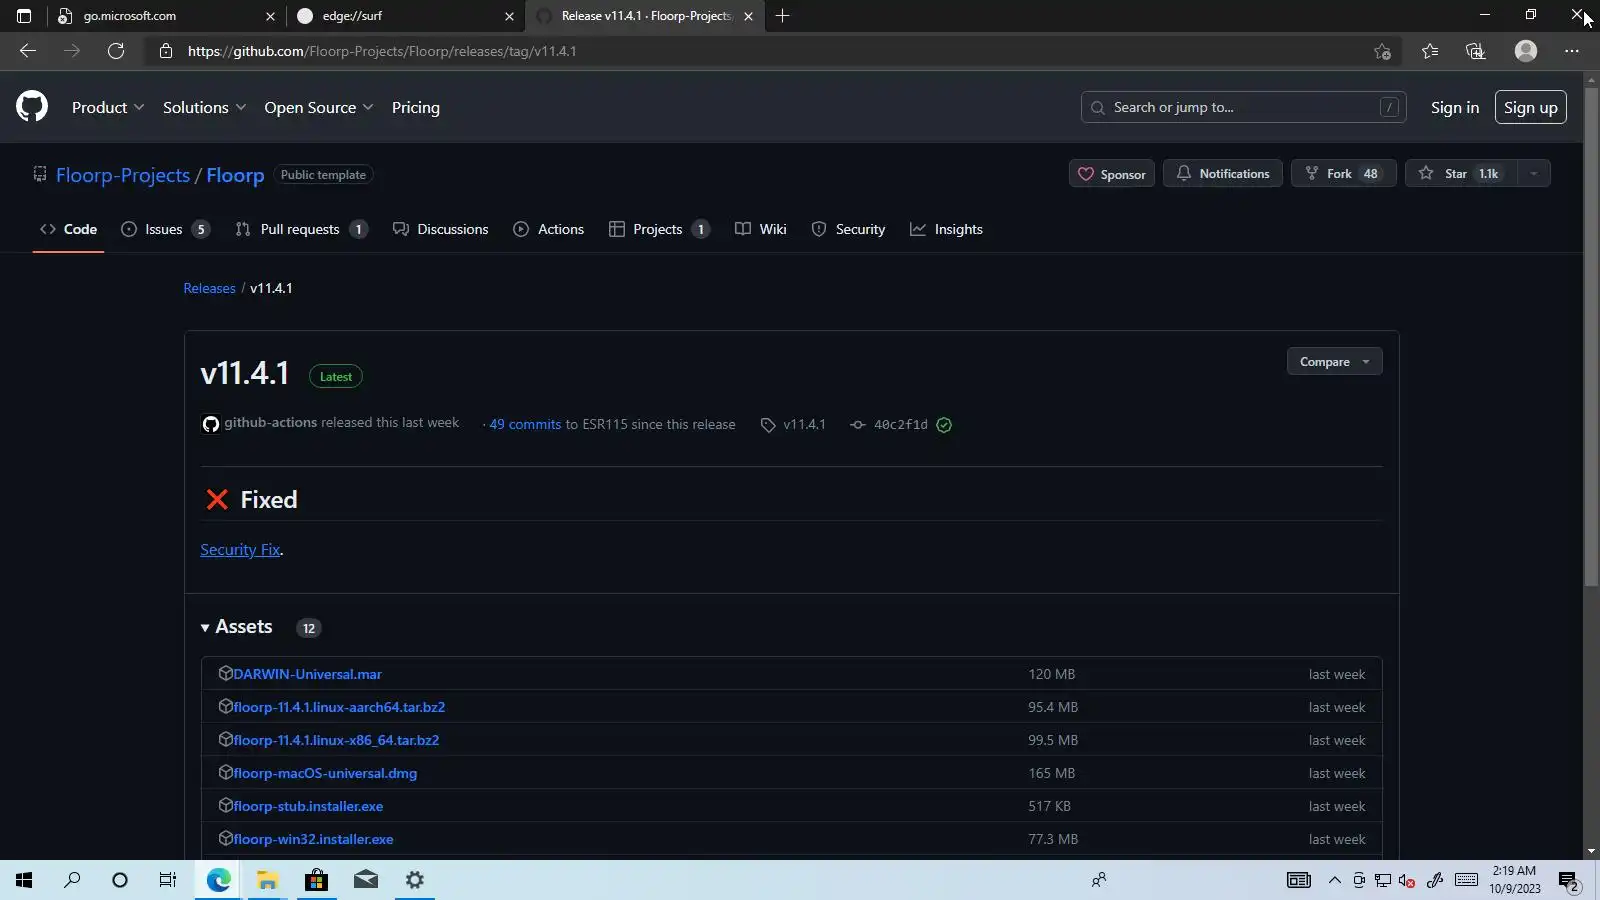
Task: Open the Favorites list icon
Action: pos(1430,51)
